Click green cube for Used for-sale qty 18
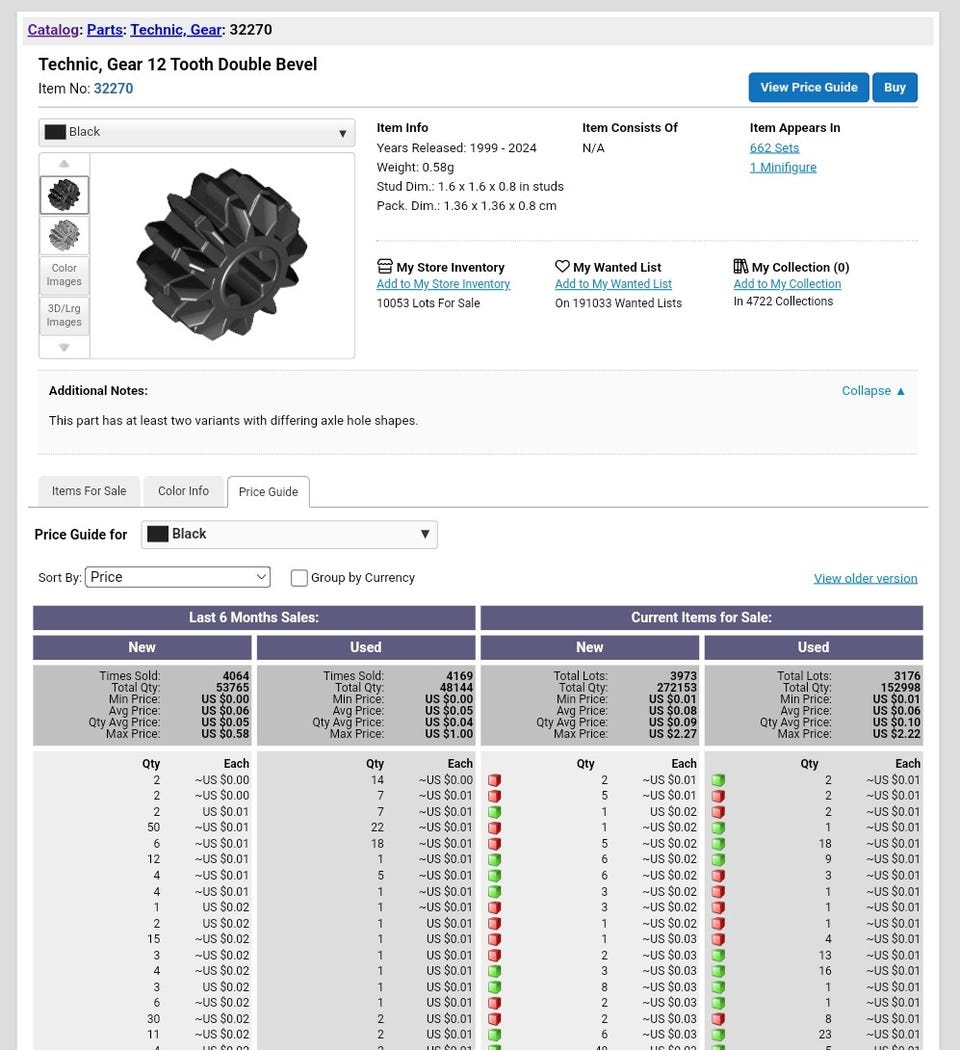Image resolution: width=960 pixels, height=1050 pixels. [718, 844]
